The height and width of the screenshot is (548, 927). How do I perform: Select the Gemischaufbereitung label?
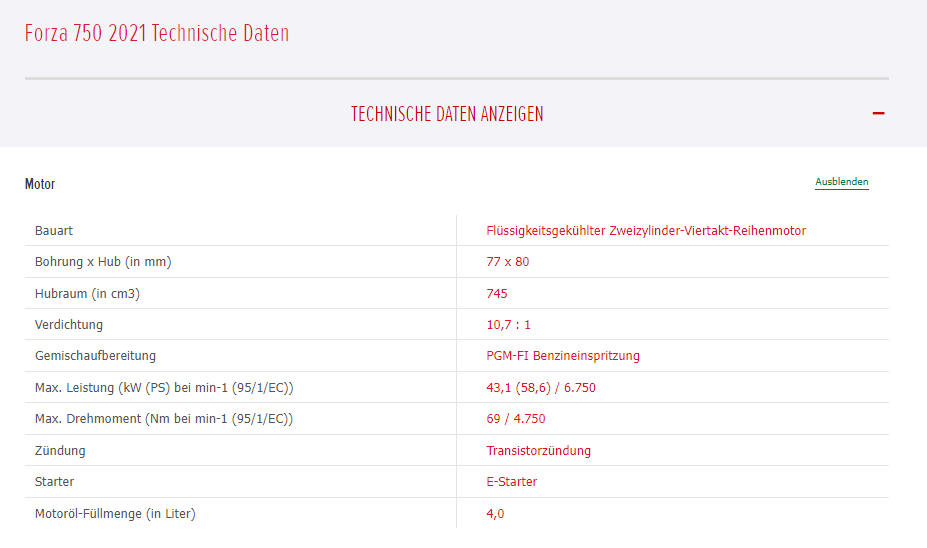point(95,356)
